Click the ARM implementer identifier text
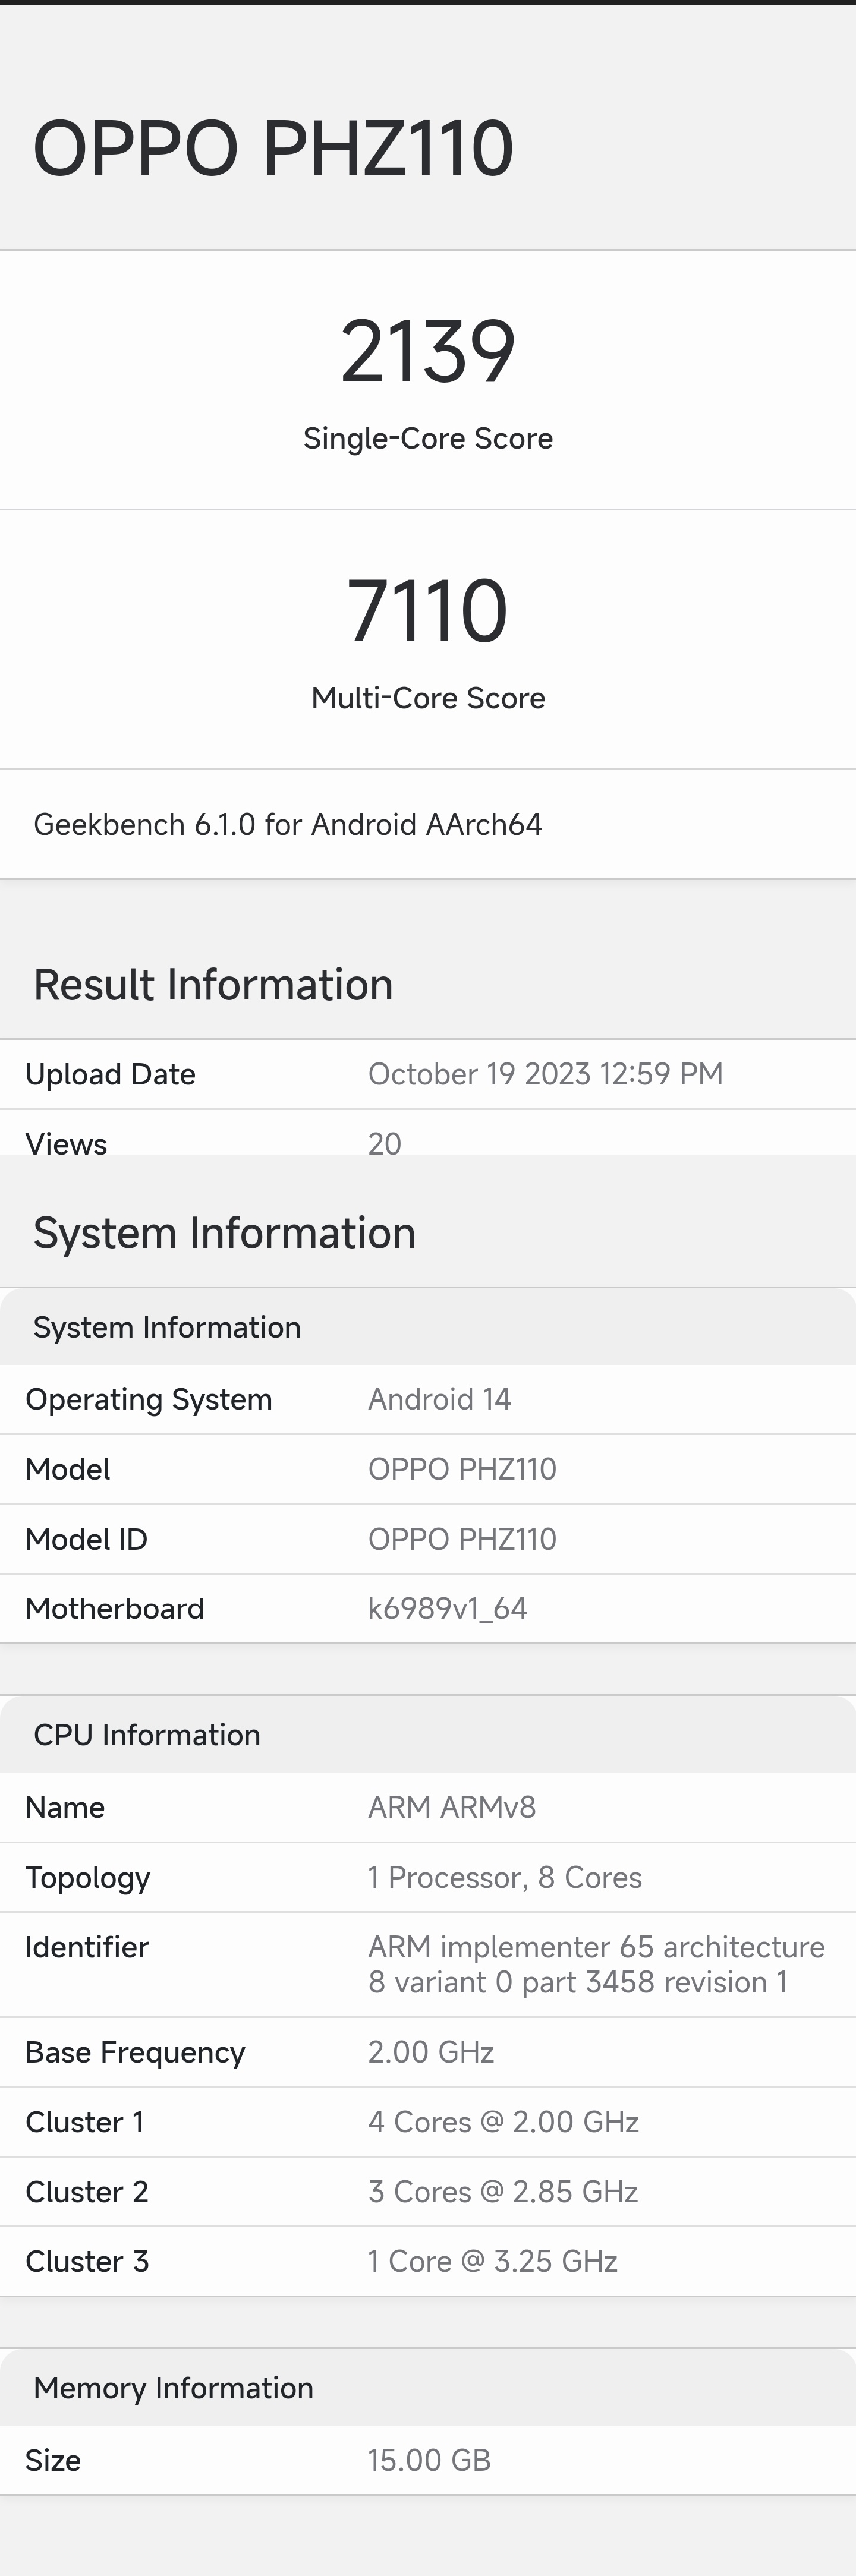Image resolution: width=856 pixels, height=2576 pixels. pos(596,1964)
